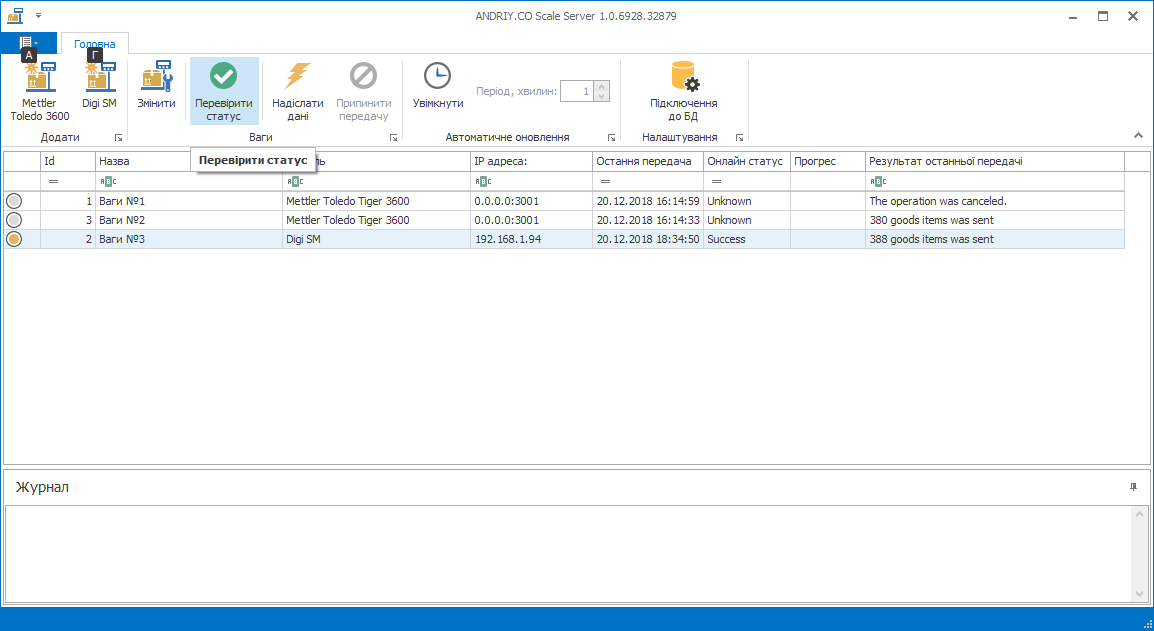Open the equals filter operator under Id
The height and width of the screenshot is (631, 1154).
click(x=53, y=181)
